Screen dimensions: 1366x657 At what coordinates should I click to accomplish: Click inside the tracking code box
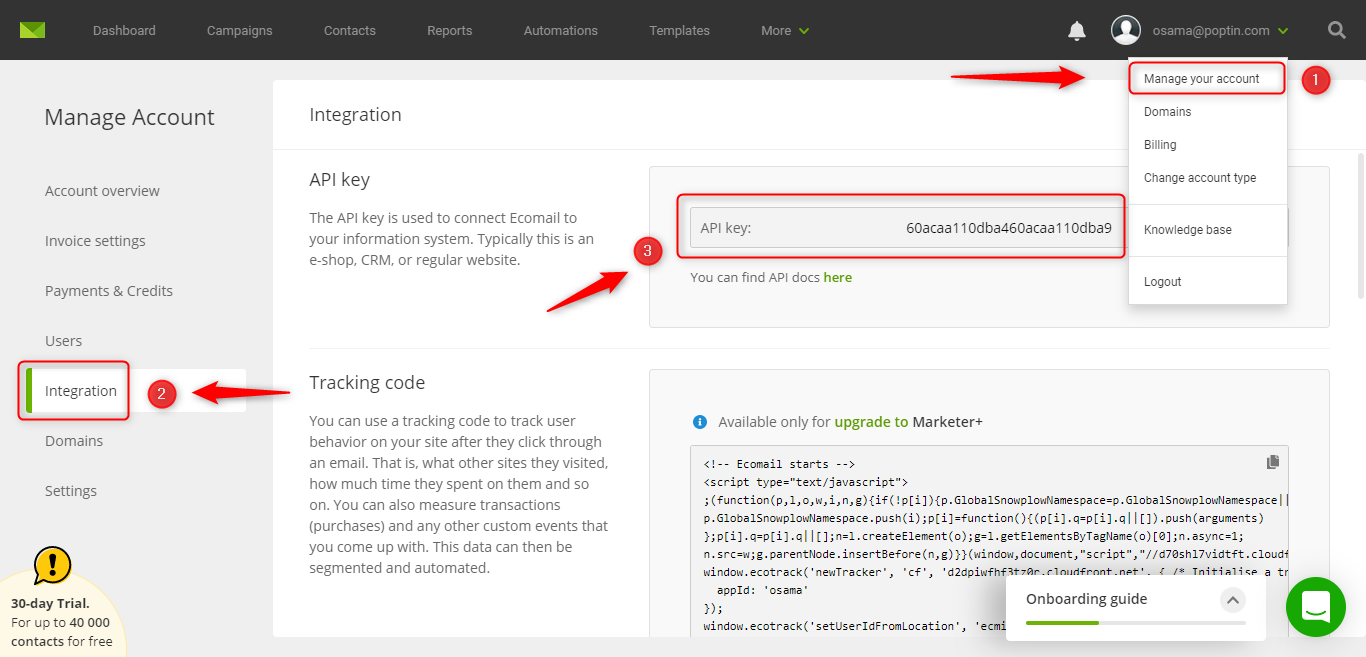coord(989,540)
